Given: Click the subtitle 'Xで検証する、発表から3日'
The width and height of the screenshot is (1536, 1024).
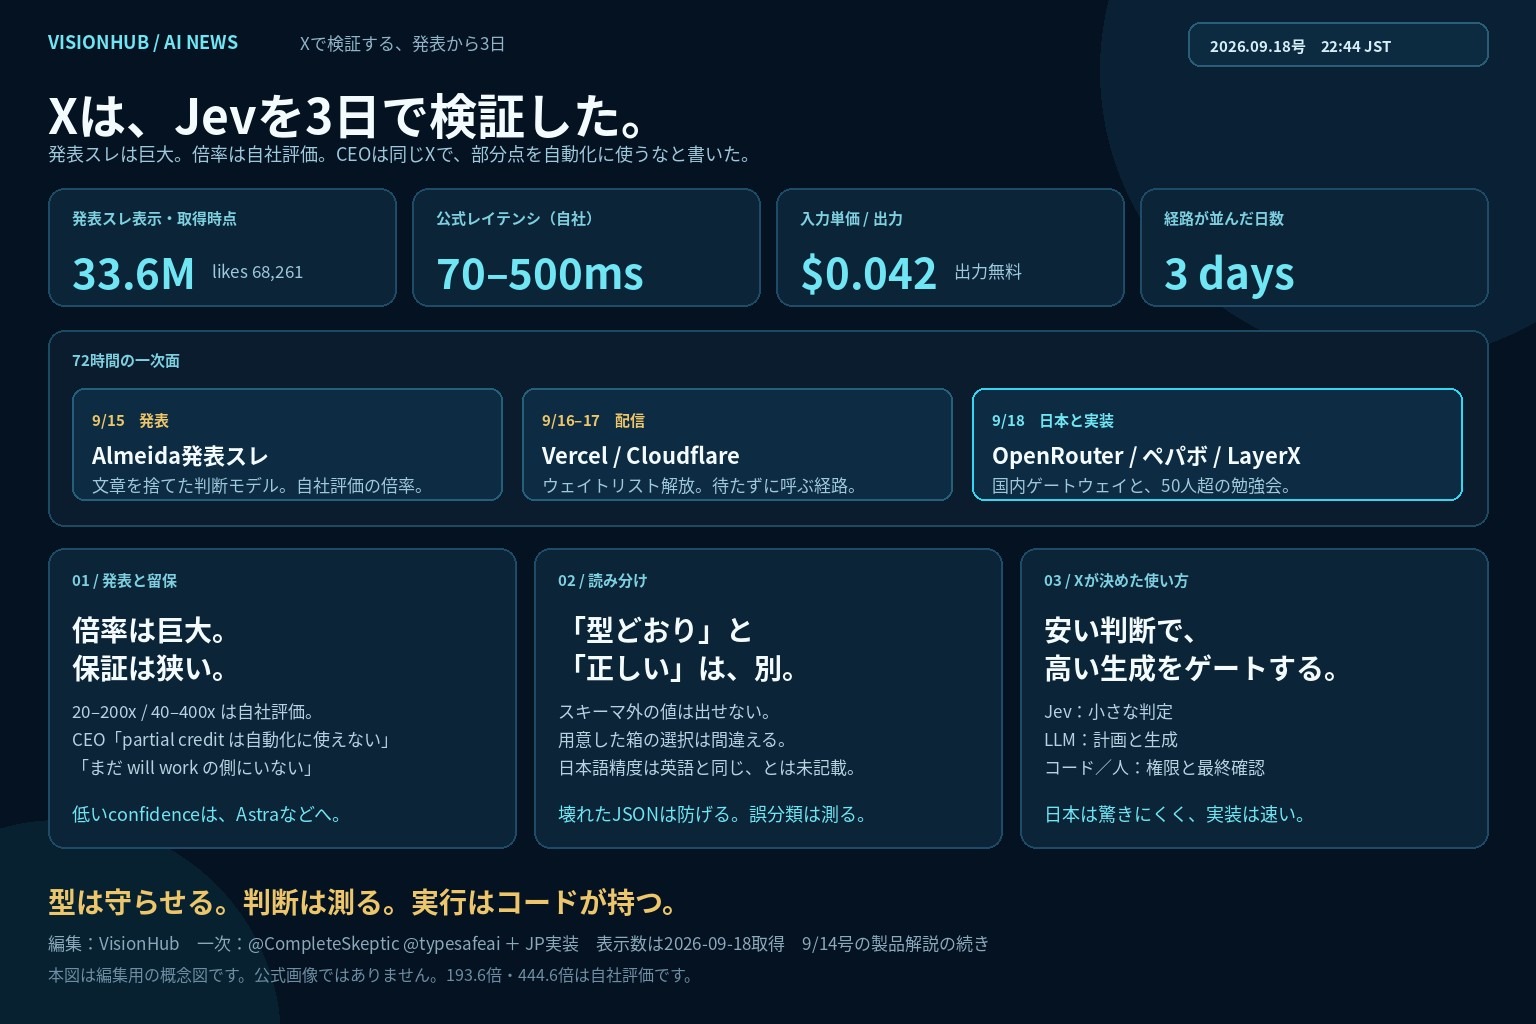Looking at the screenshot, I should point(402,44).
